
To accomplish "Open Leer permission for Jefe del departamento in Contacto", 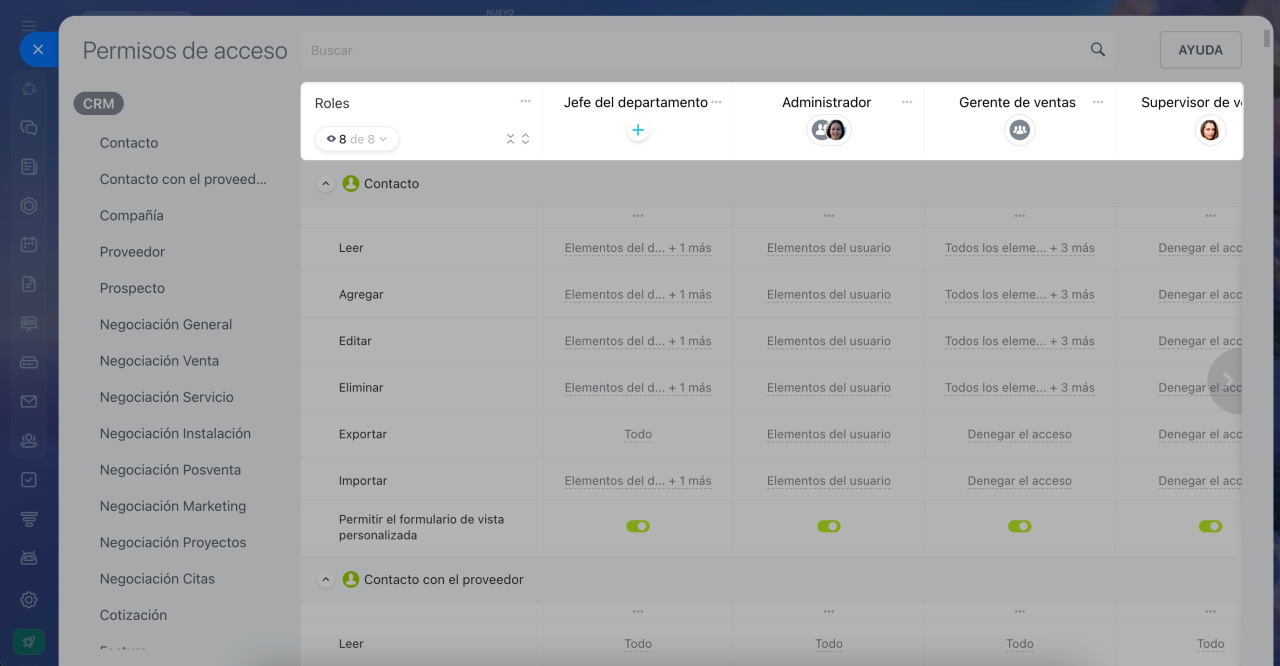I will [638, 248].
